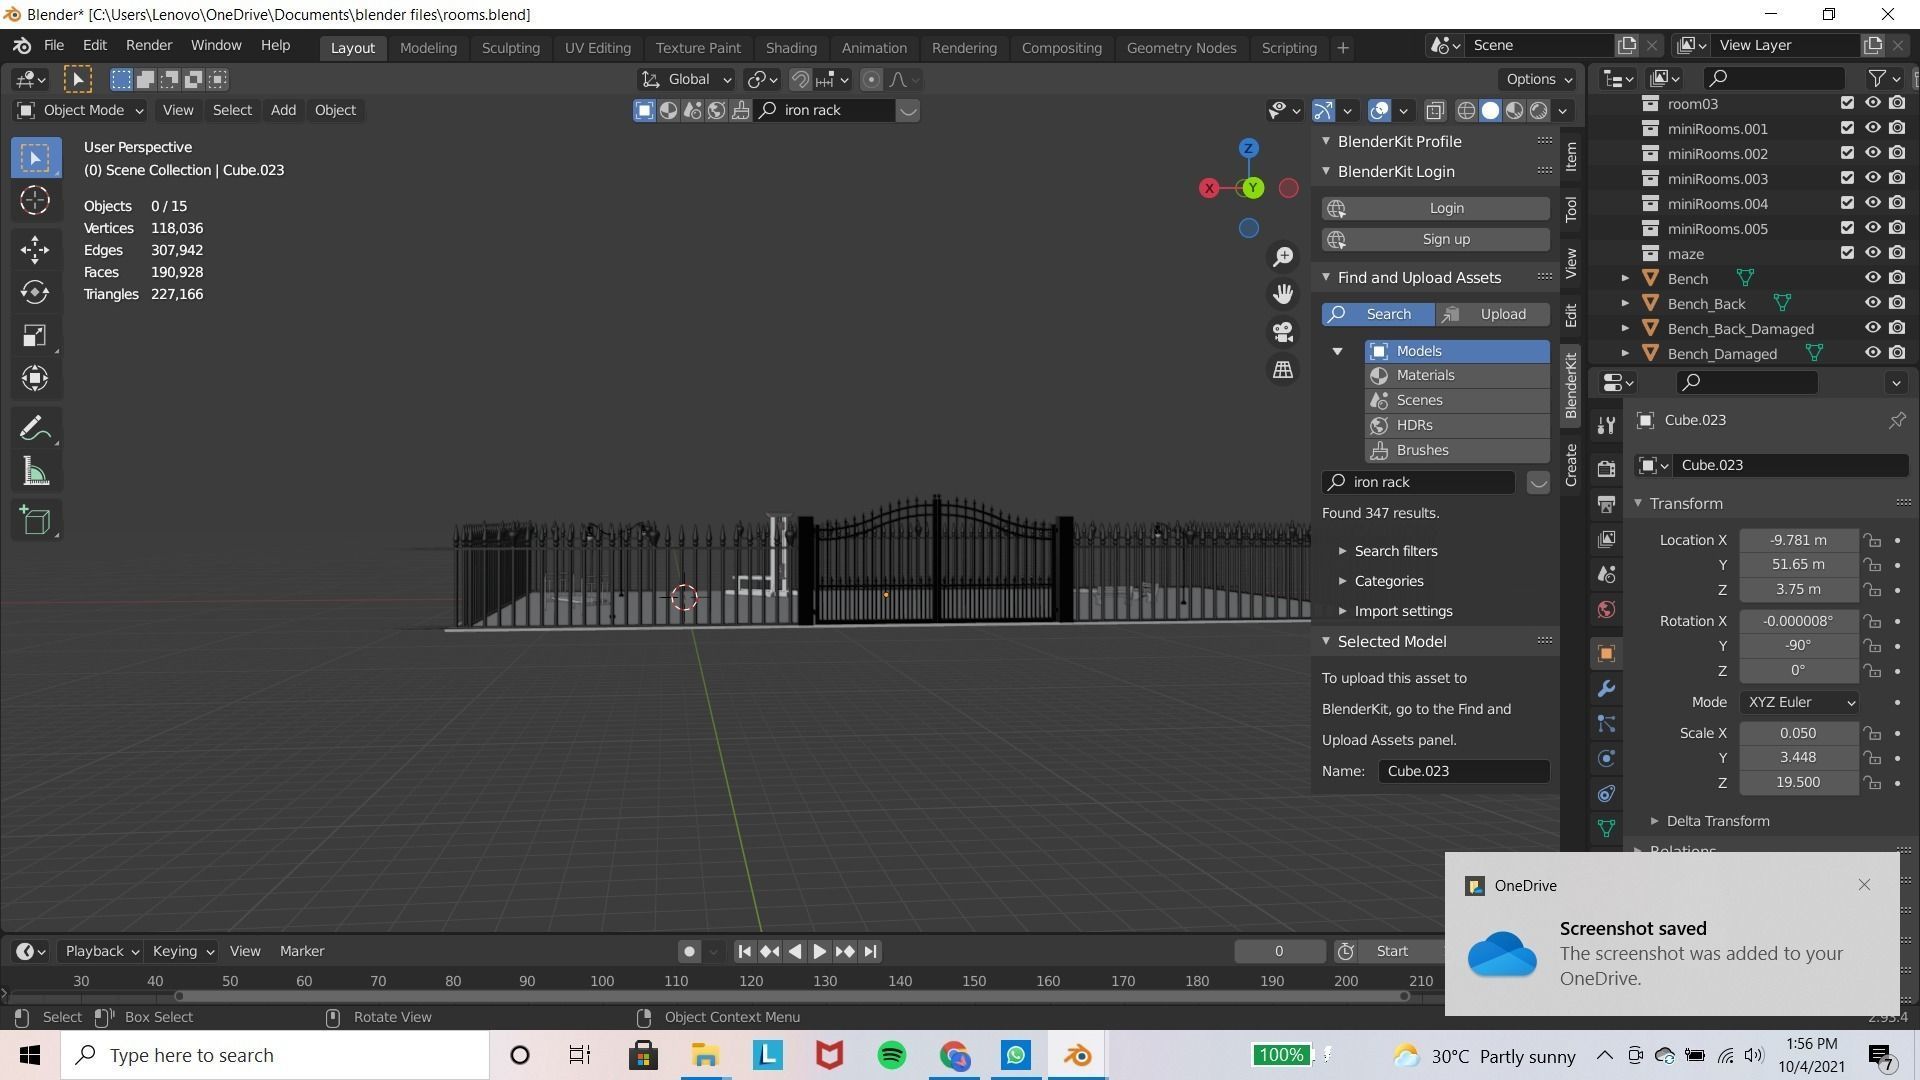Image resolution: width=1920 pixels, height=1080 pixels.
Task: Switch to Rendered viewport shading
Action: pyautogui.click(x=1539, y=111)
